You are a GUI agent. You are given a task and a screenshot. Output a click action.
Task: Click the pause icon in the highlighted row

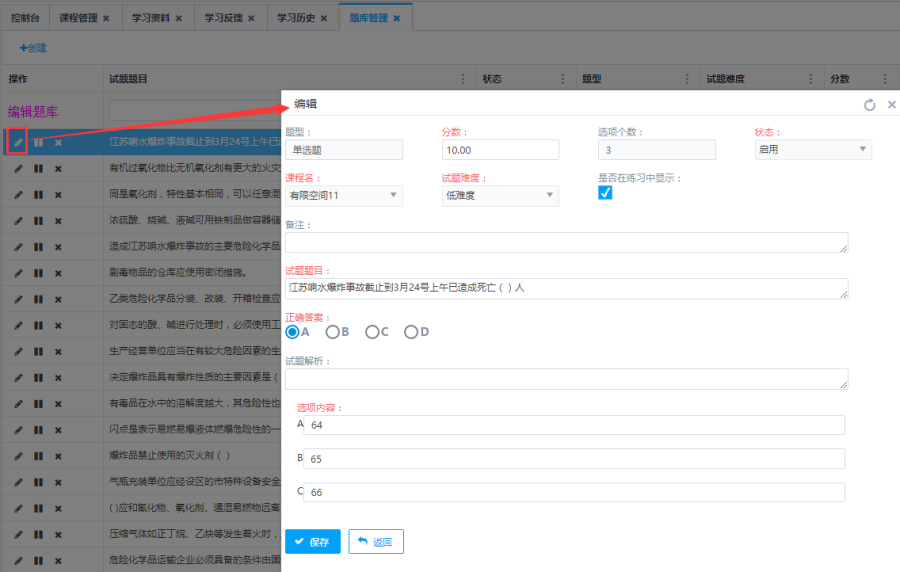pyautogui.click(x=38, y=142)
